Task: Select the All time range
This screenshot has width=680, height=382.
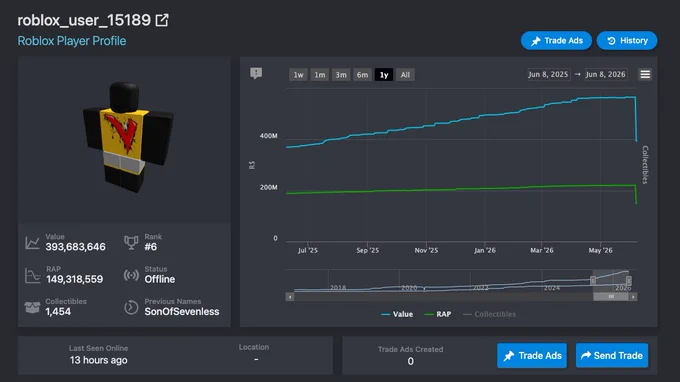Action: [x=405, y=75]
